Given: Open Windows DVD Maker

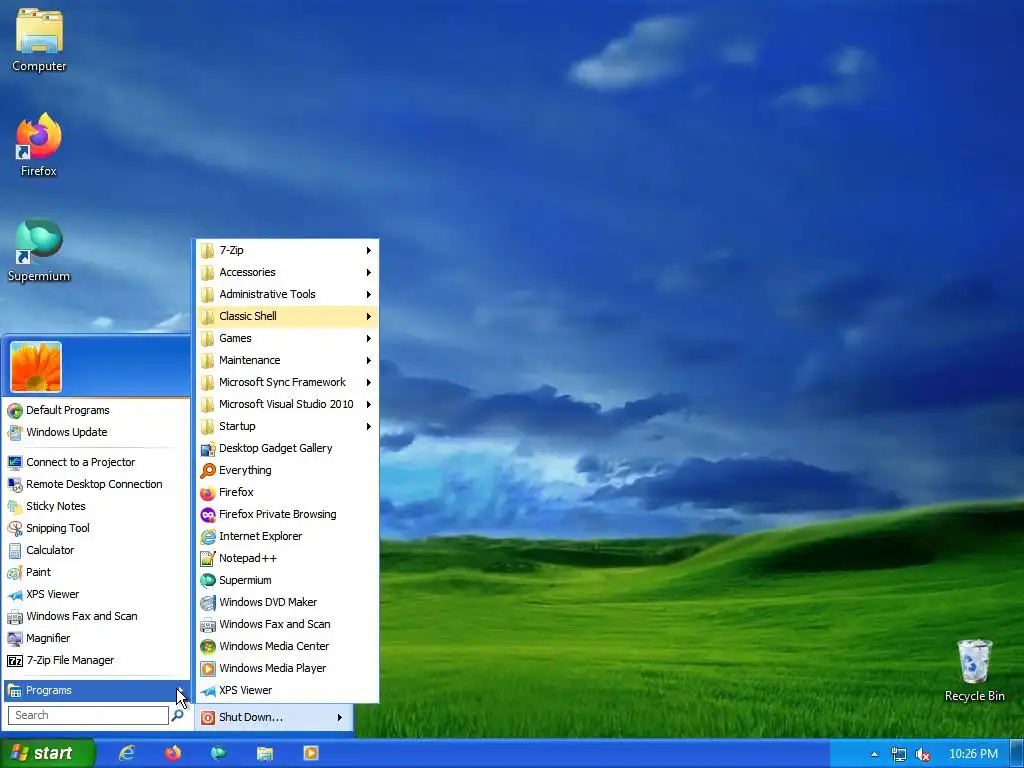Looking at the screenshot, I should click(287, 602).
